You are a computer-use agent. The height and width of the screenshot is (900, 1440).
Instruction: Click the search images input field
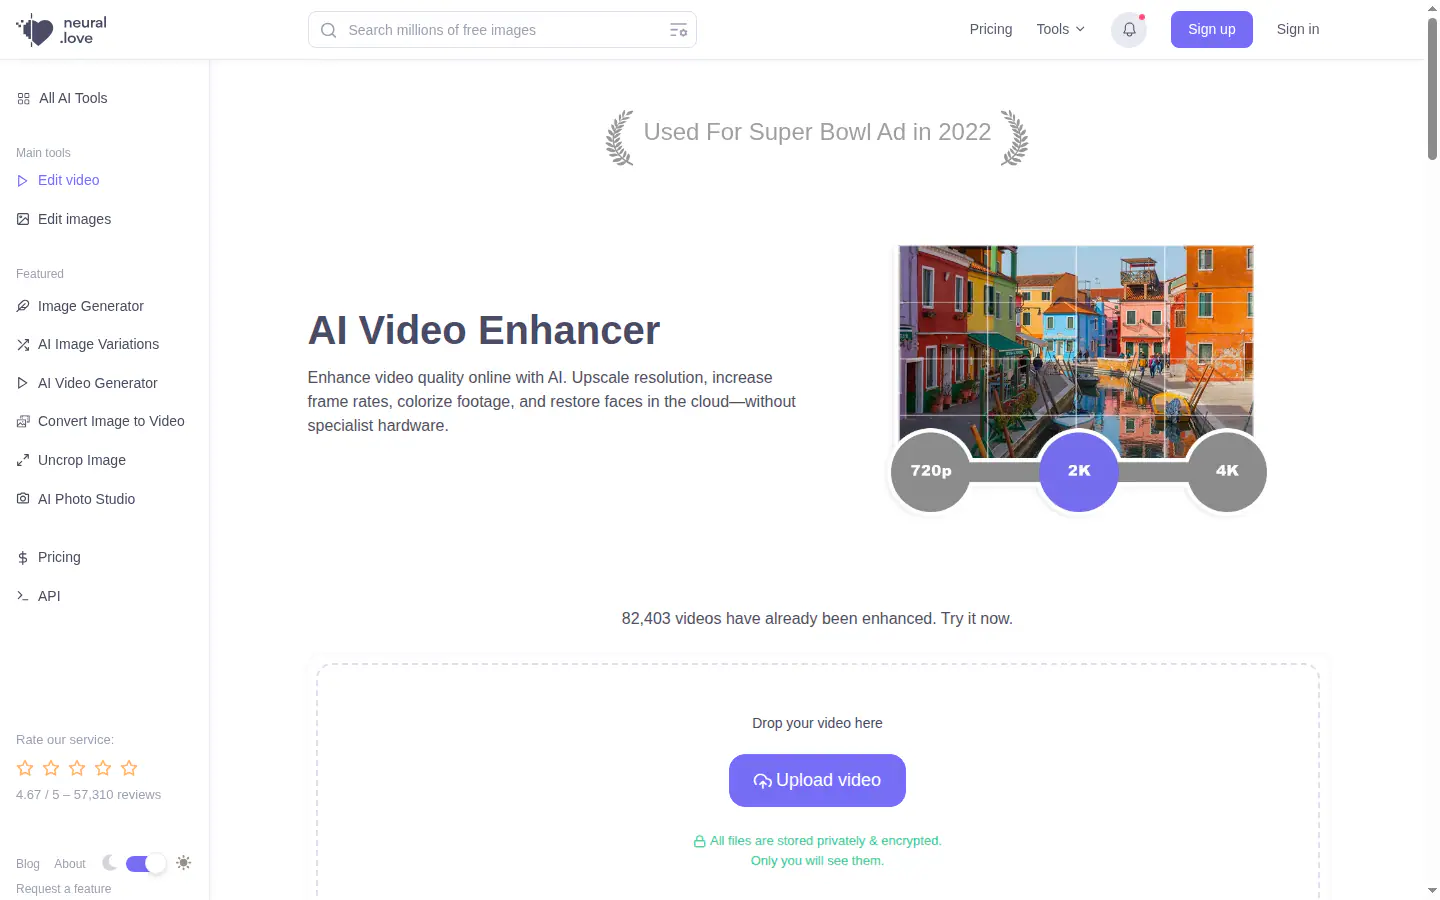point(502,30)
